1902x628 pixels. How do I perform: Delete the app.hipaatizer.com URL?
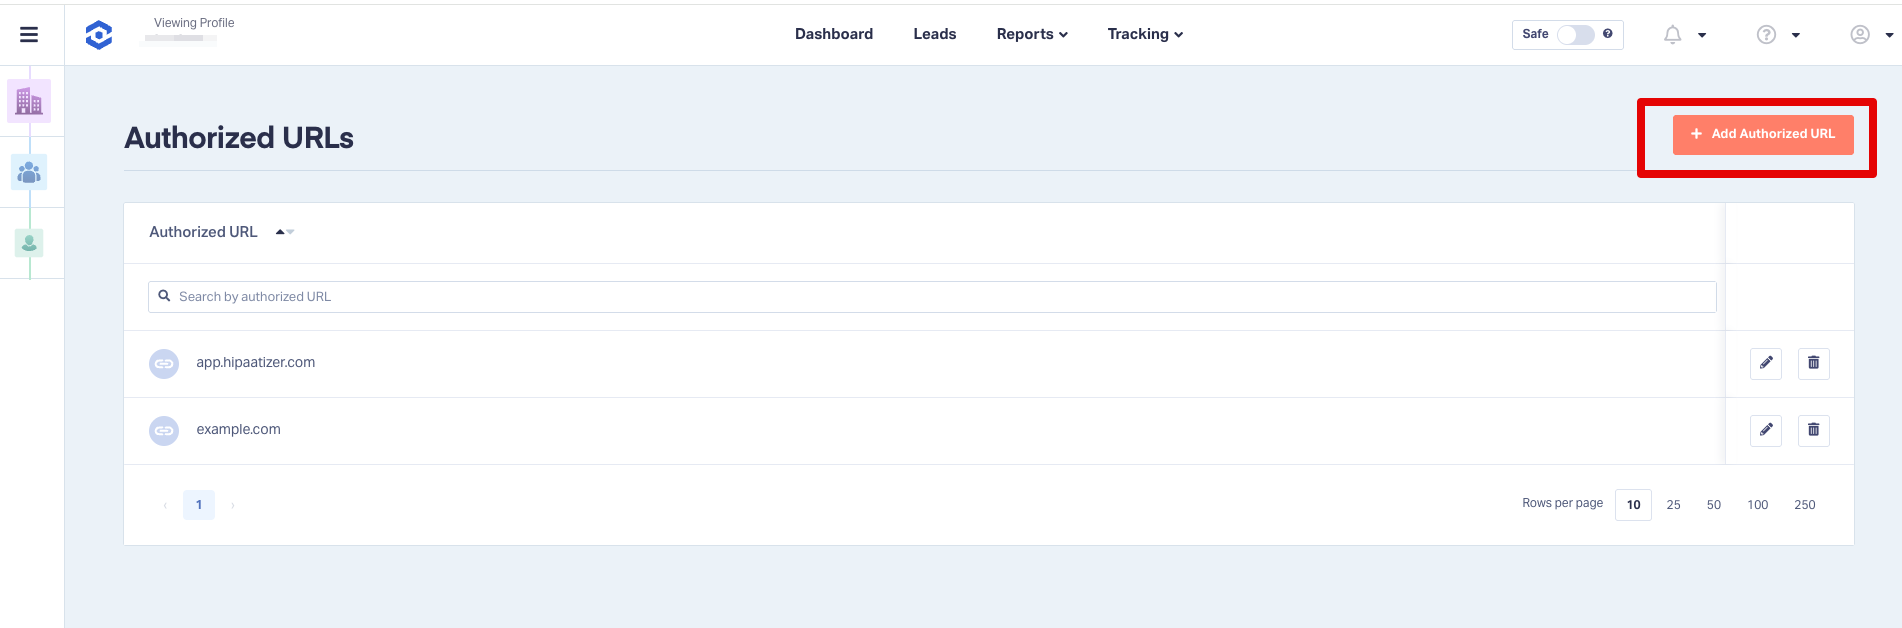1813,363
